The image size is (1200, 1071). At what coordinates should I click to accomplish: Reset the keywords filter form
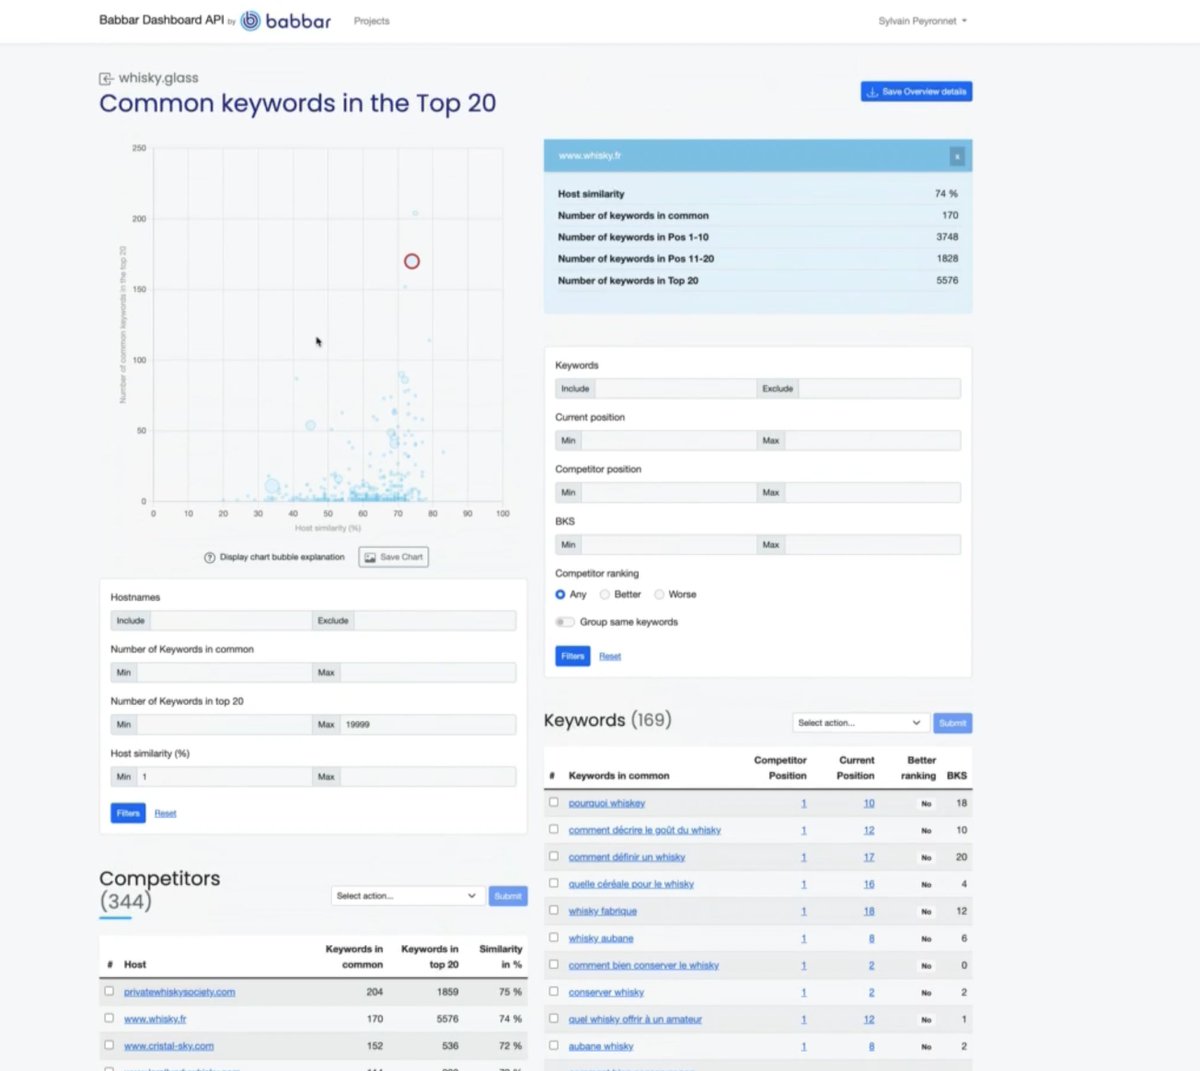(610, 656)
